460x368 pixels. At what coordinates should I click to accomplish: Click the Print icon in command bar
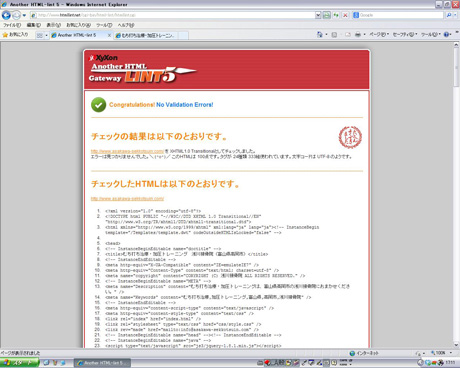pyautogui.click(x=358, y=34)
